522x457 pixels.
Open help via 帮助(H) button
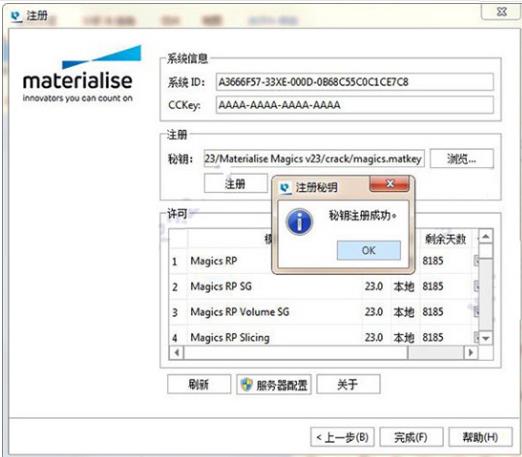tap(480, 437)
